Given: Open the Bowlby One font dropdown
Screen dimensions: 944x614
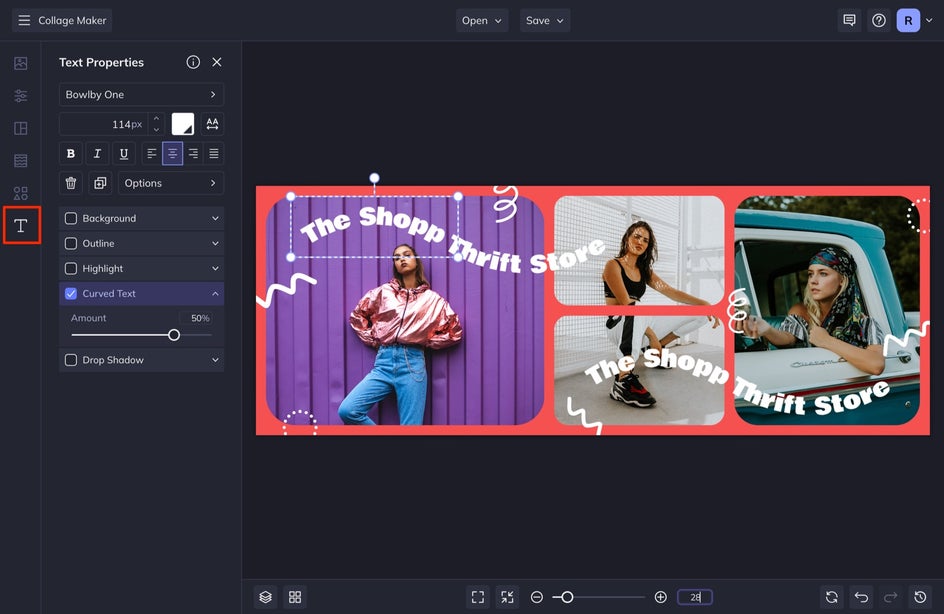Looking at the screenshot, I should [141, 95].
